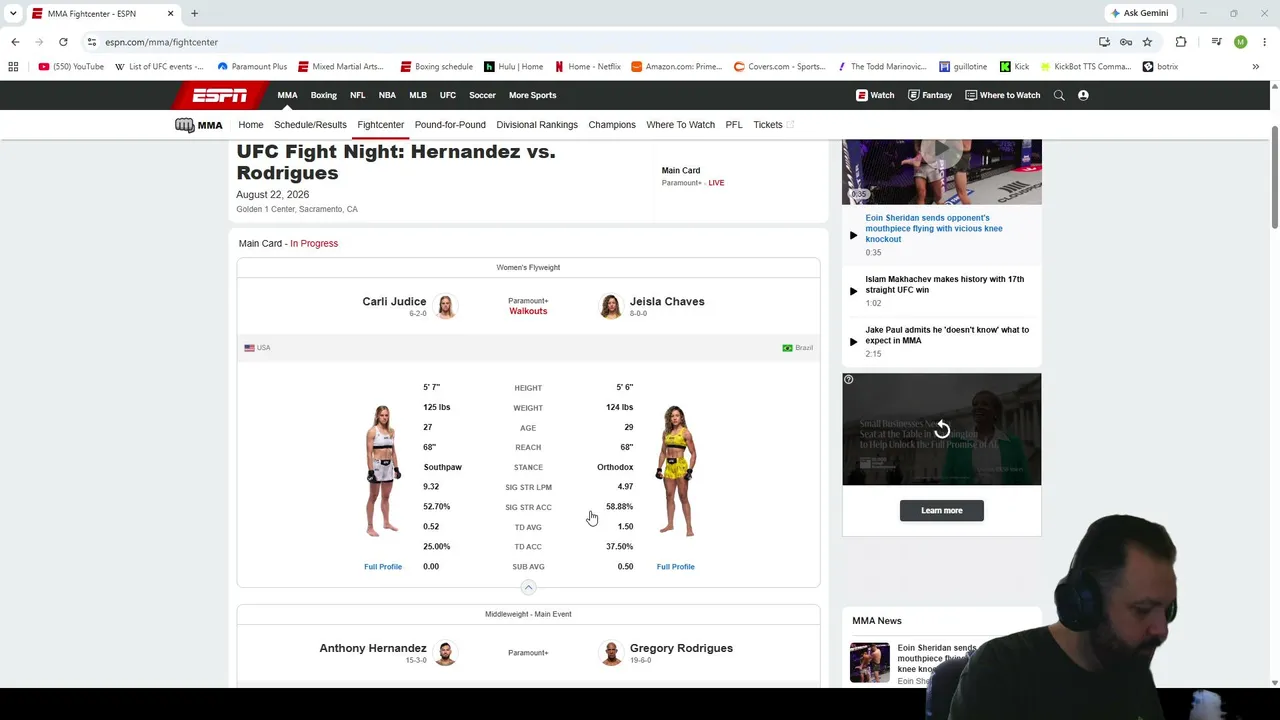
Task: Open the Tickets external link
Action: click(773, 125)
